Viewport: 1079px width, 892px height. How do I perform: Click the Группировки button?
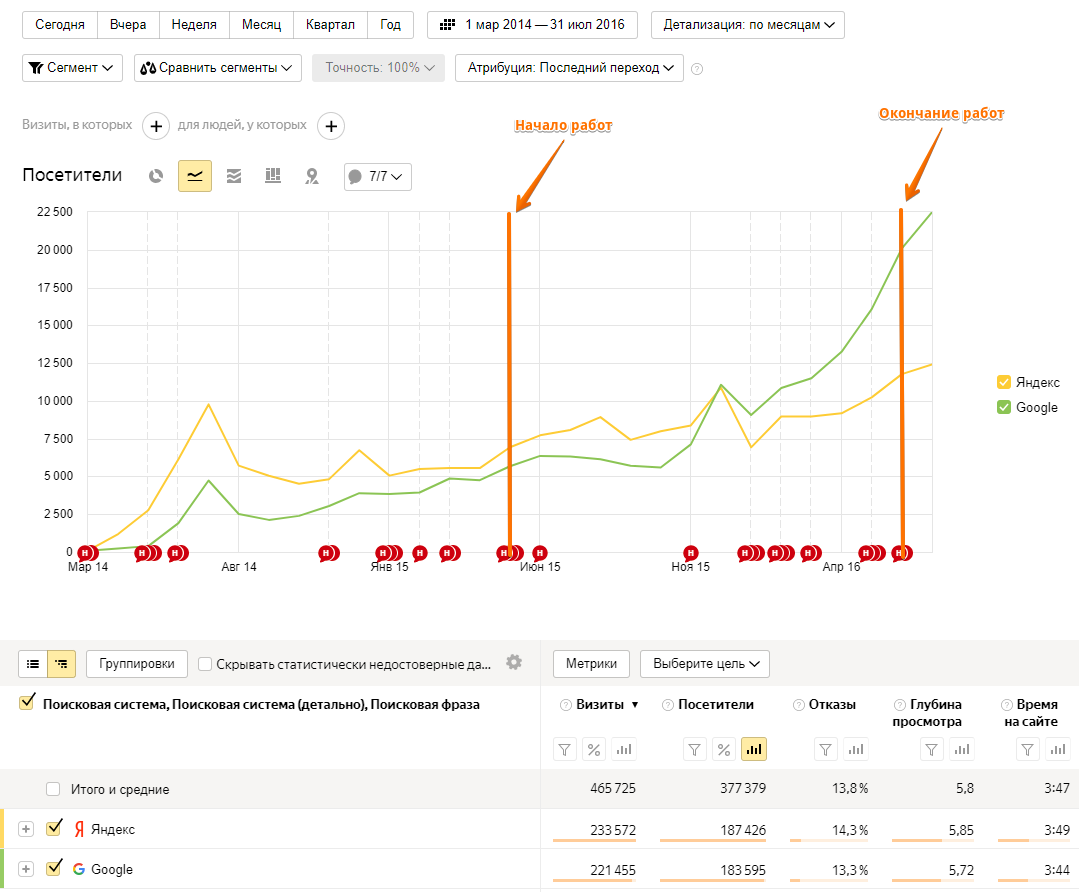136,664
